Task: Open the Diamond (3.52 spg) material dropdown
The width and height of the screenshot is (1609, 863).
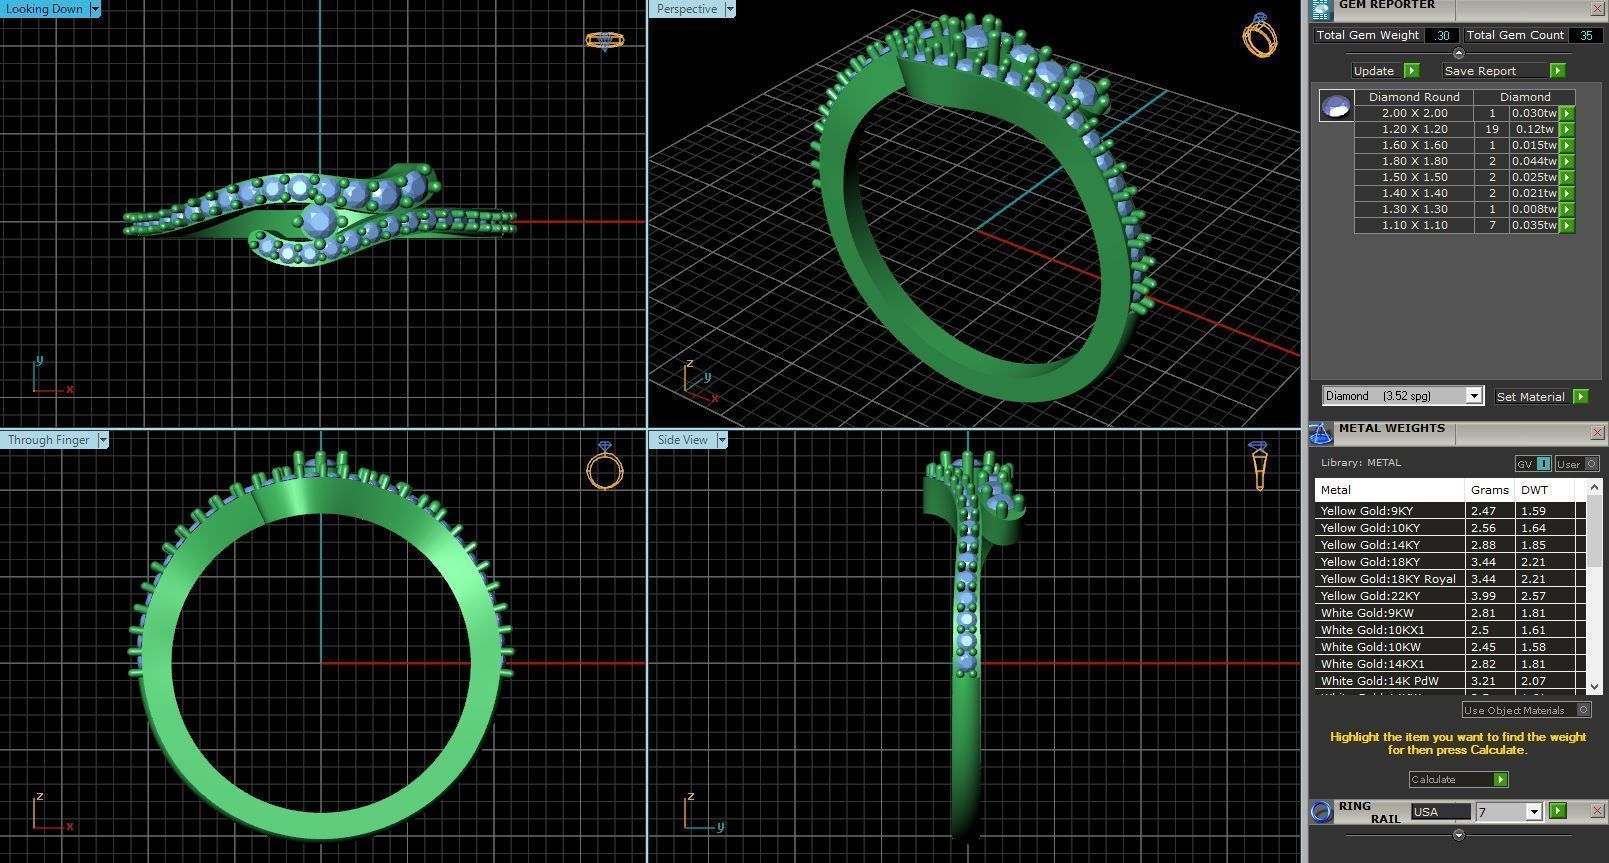Action: 1473,396
